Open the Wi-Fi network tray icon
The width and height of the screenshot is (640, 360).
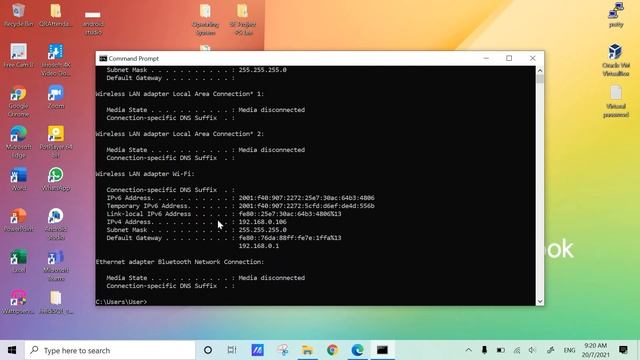pyautogui.click(x=517, y=350)
